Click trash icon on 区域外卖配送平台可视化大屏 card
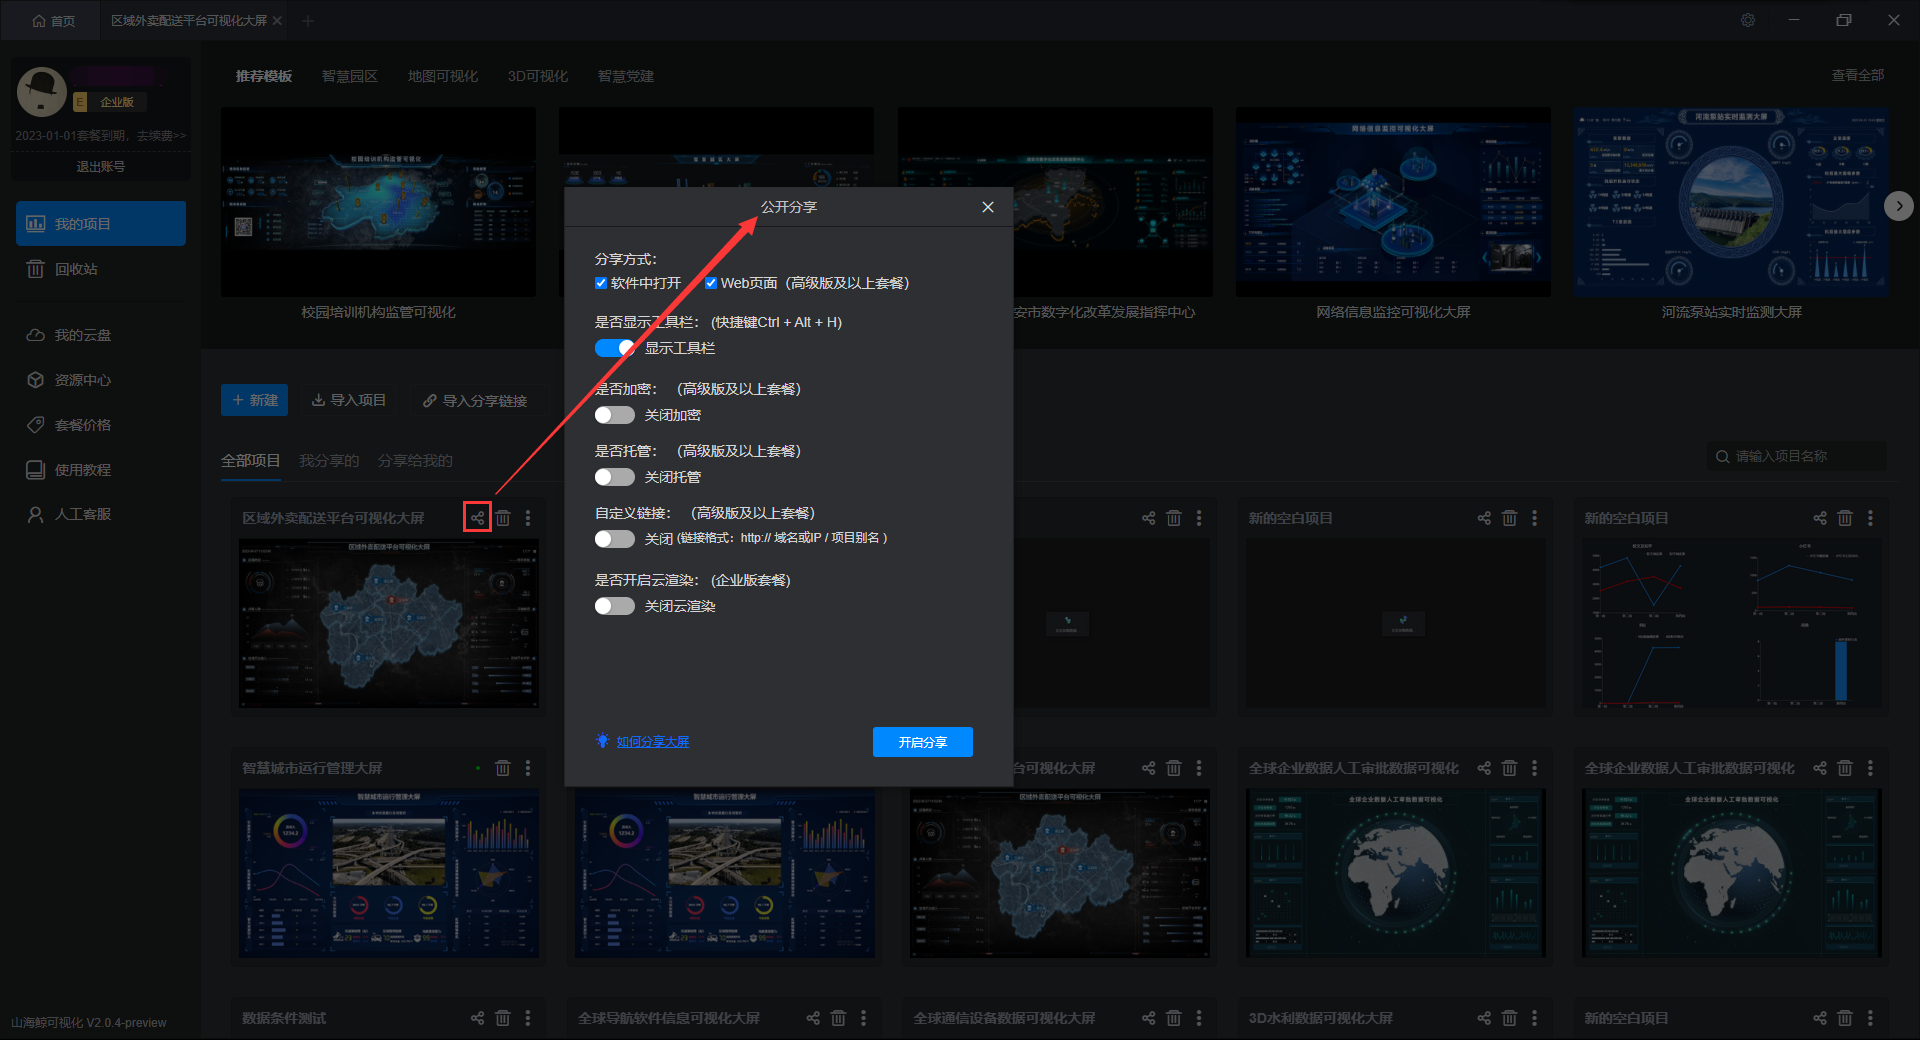Screen dimensions: 1920x1040 (503, 518)
